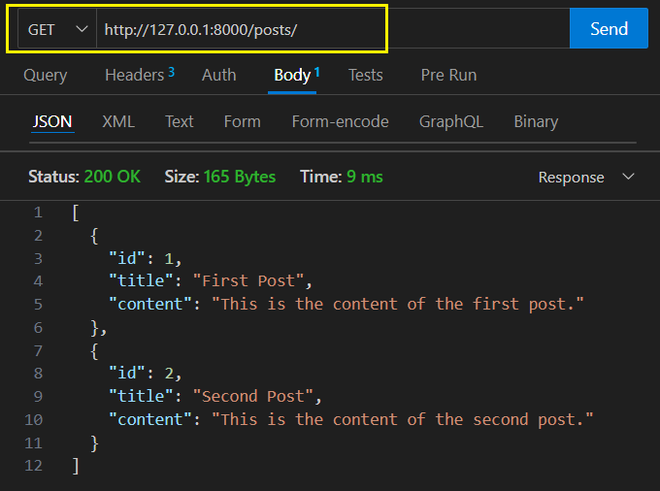Select JSON body type

pos(52,121)
